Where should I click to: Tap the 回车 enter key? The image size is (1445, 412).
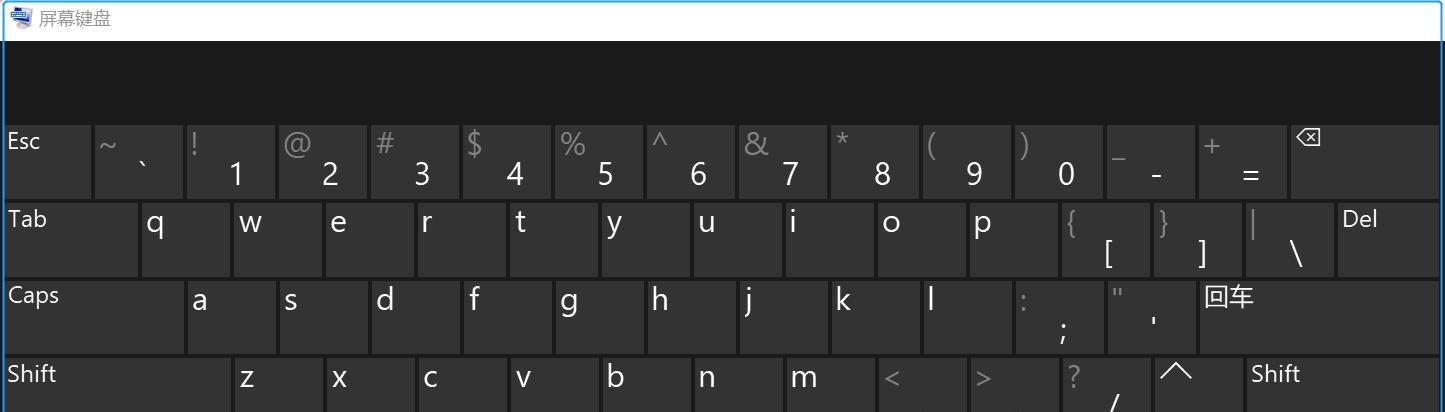(x=1320, y=317)
